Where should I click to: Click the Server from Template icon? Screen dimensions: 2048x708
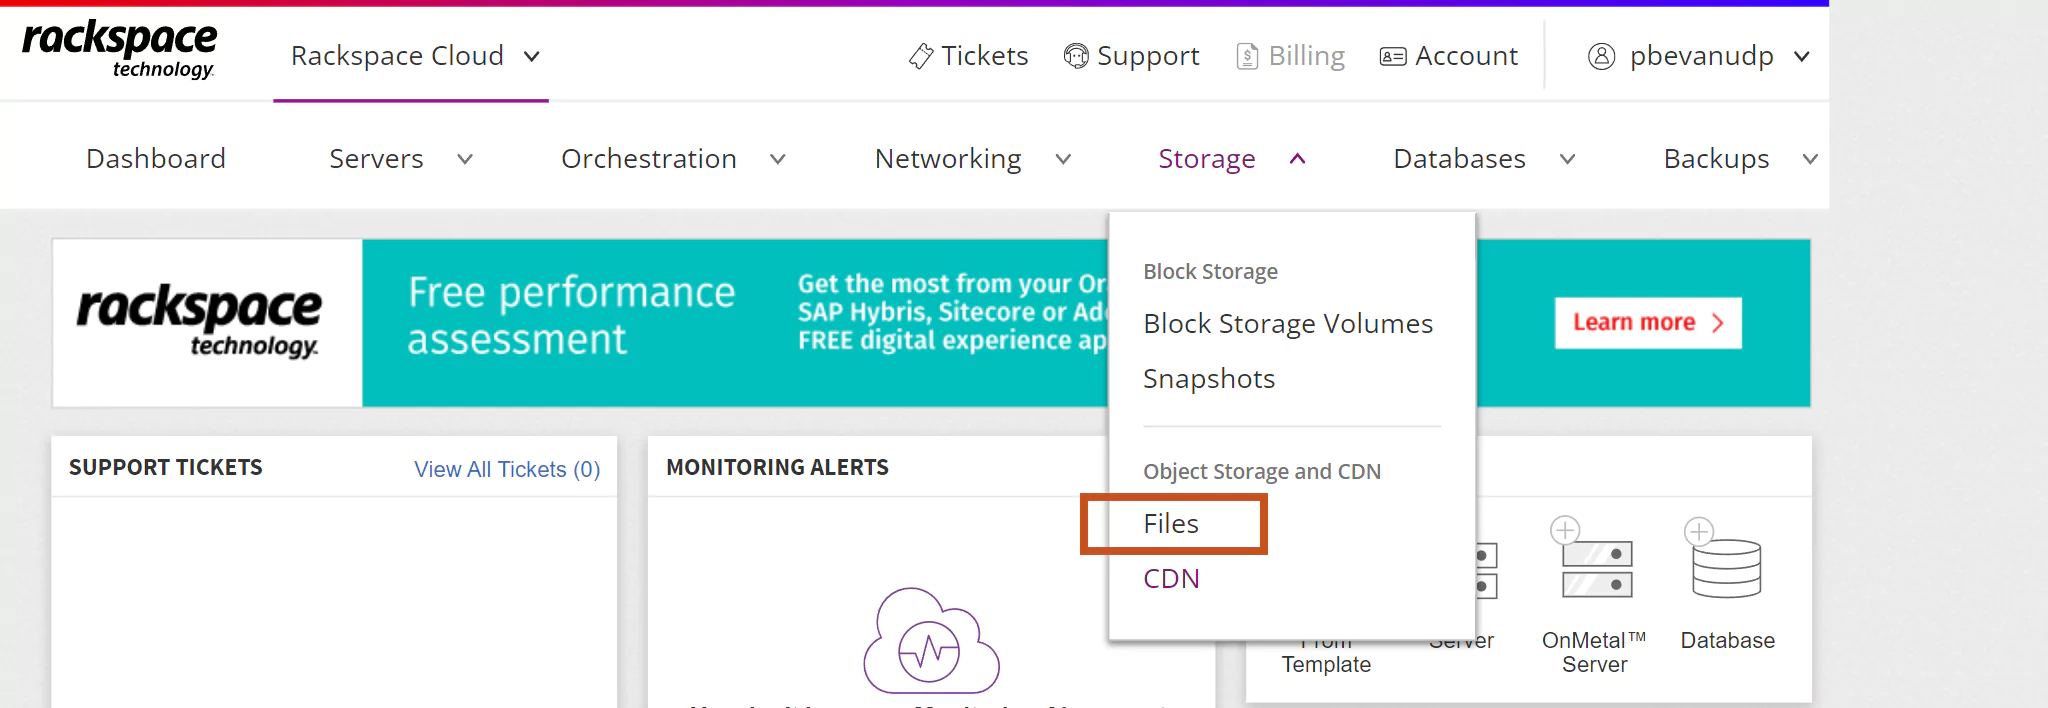[1325, 570]
